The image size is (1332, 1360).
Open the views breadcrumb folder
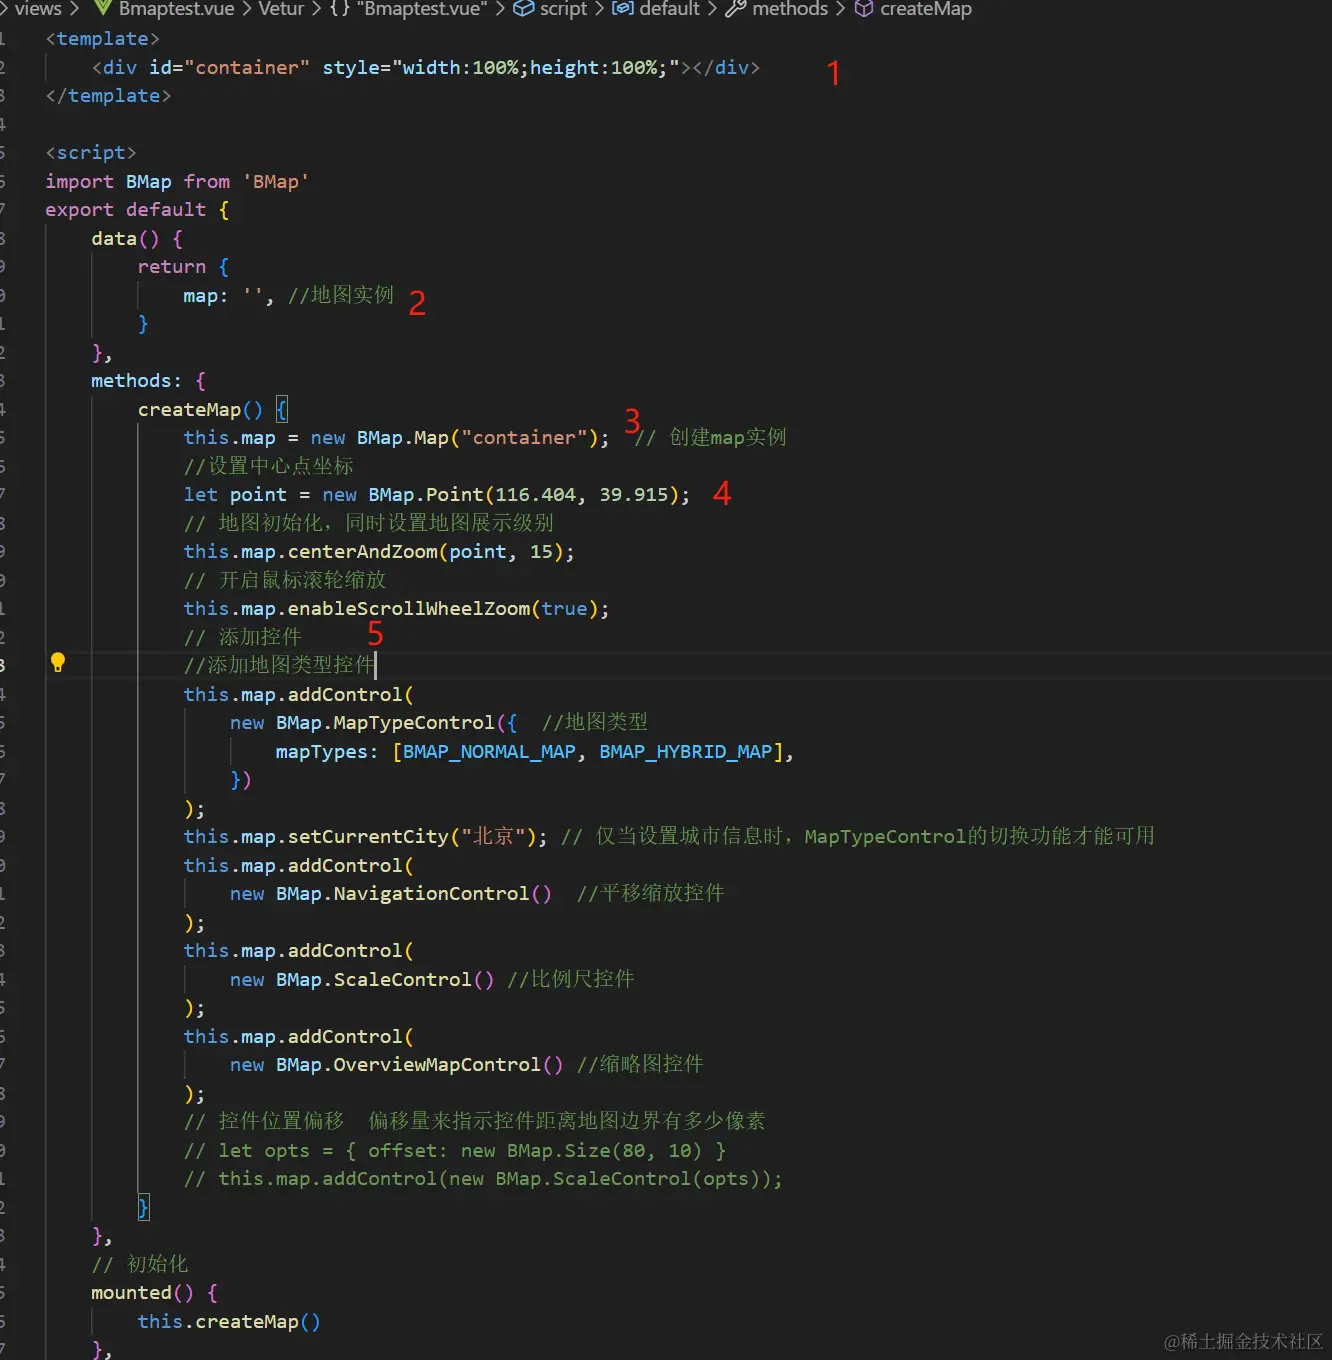38,8
